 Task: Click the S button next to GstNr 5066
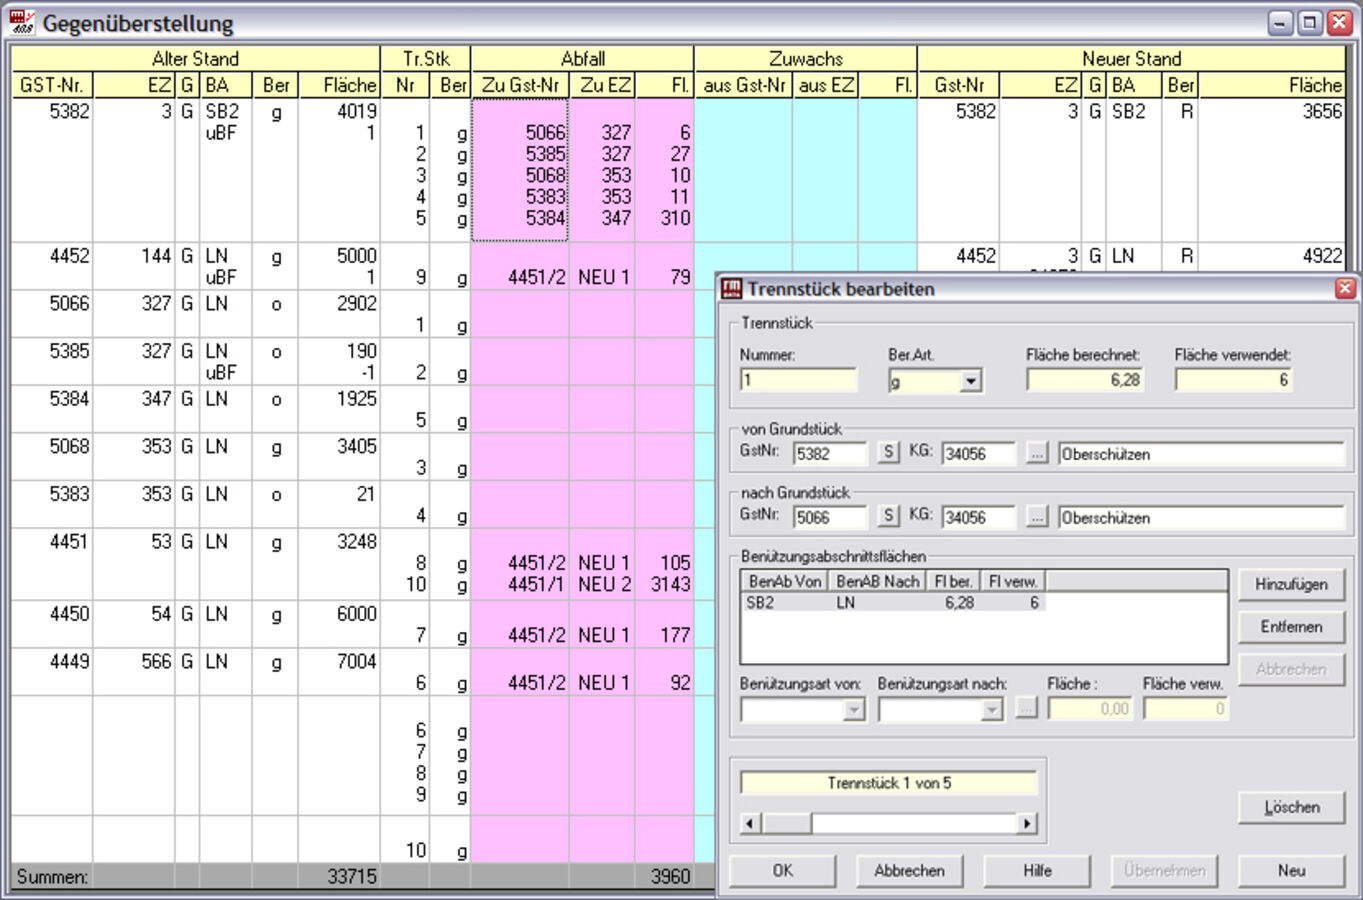pos(888,517)
